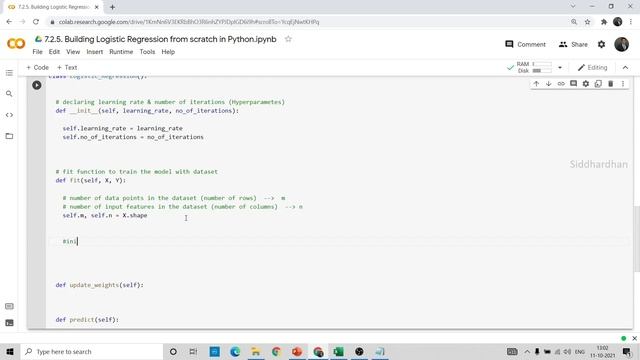This screenshot has height=360, width=640.
Task: Open the Windows notification center
Action: click(x=627, y=351)
